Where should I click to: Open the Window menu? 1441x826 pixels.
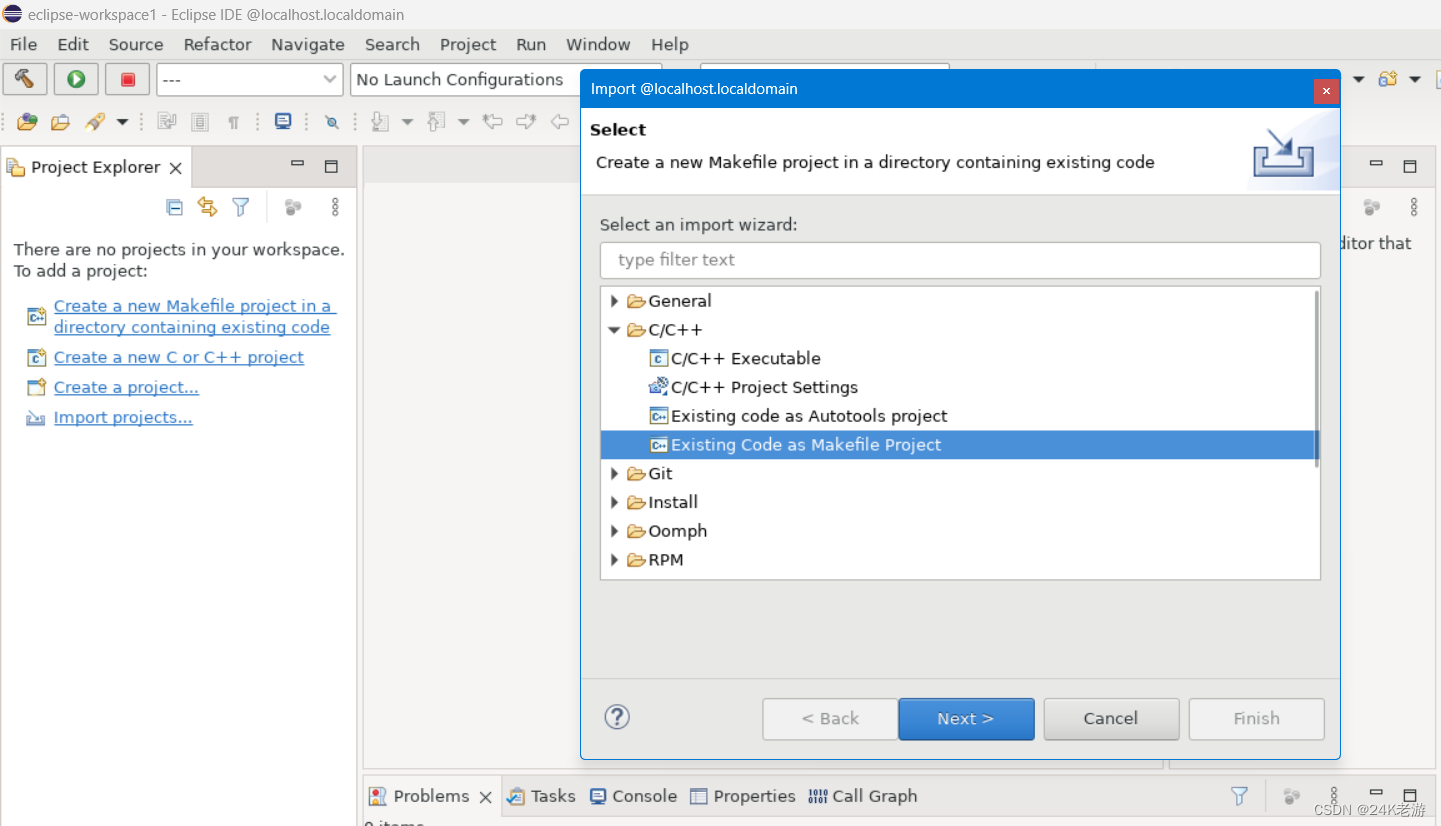(598, 44)
